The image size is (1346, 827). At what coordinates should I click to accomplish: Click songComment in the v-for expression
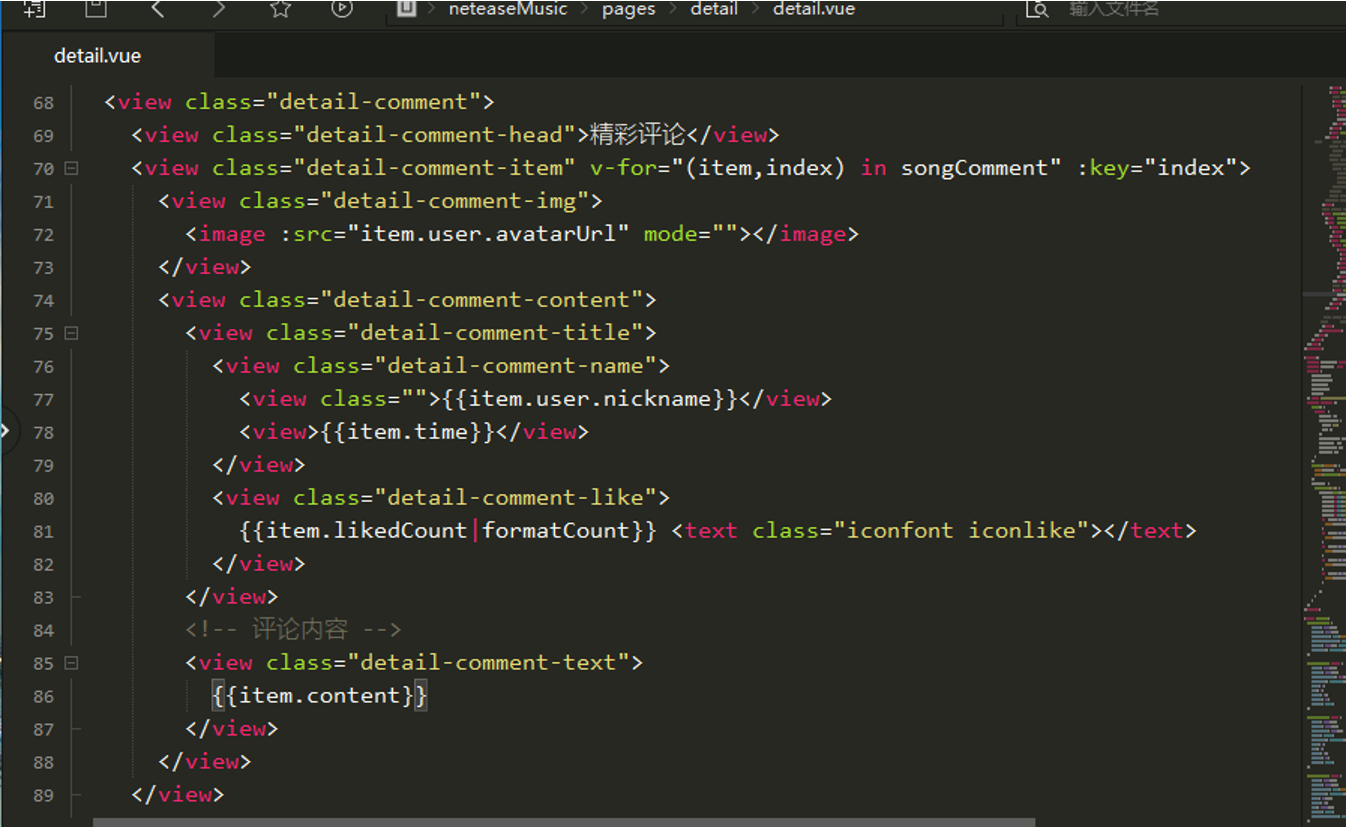click(974, 167)
